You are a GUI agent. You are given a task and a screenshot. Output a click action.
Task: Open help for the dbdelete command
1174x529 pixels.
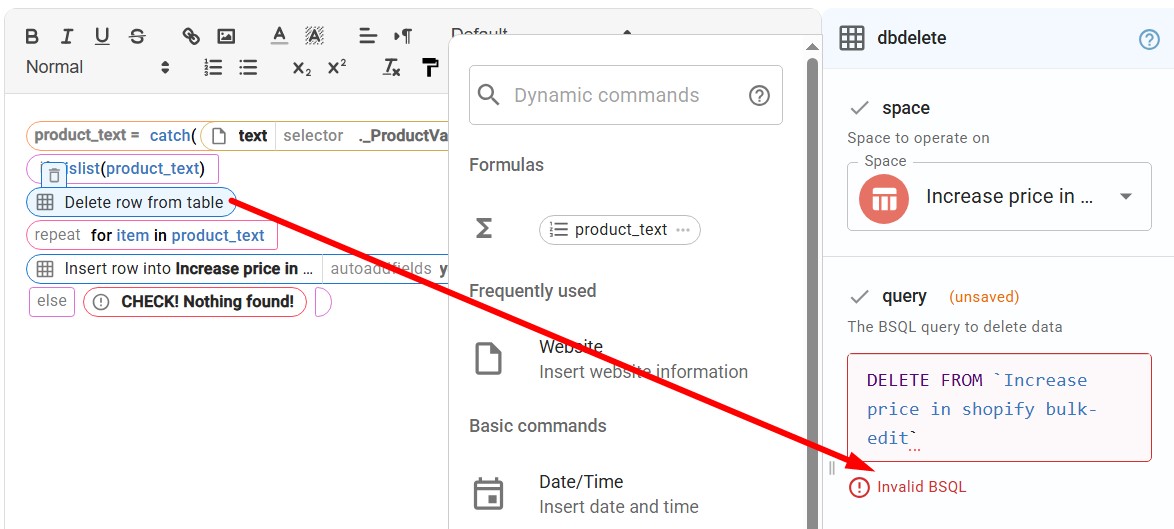tap(1149, 39)
